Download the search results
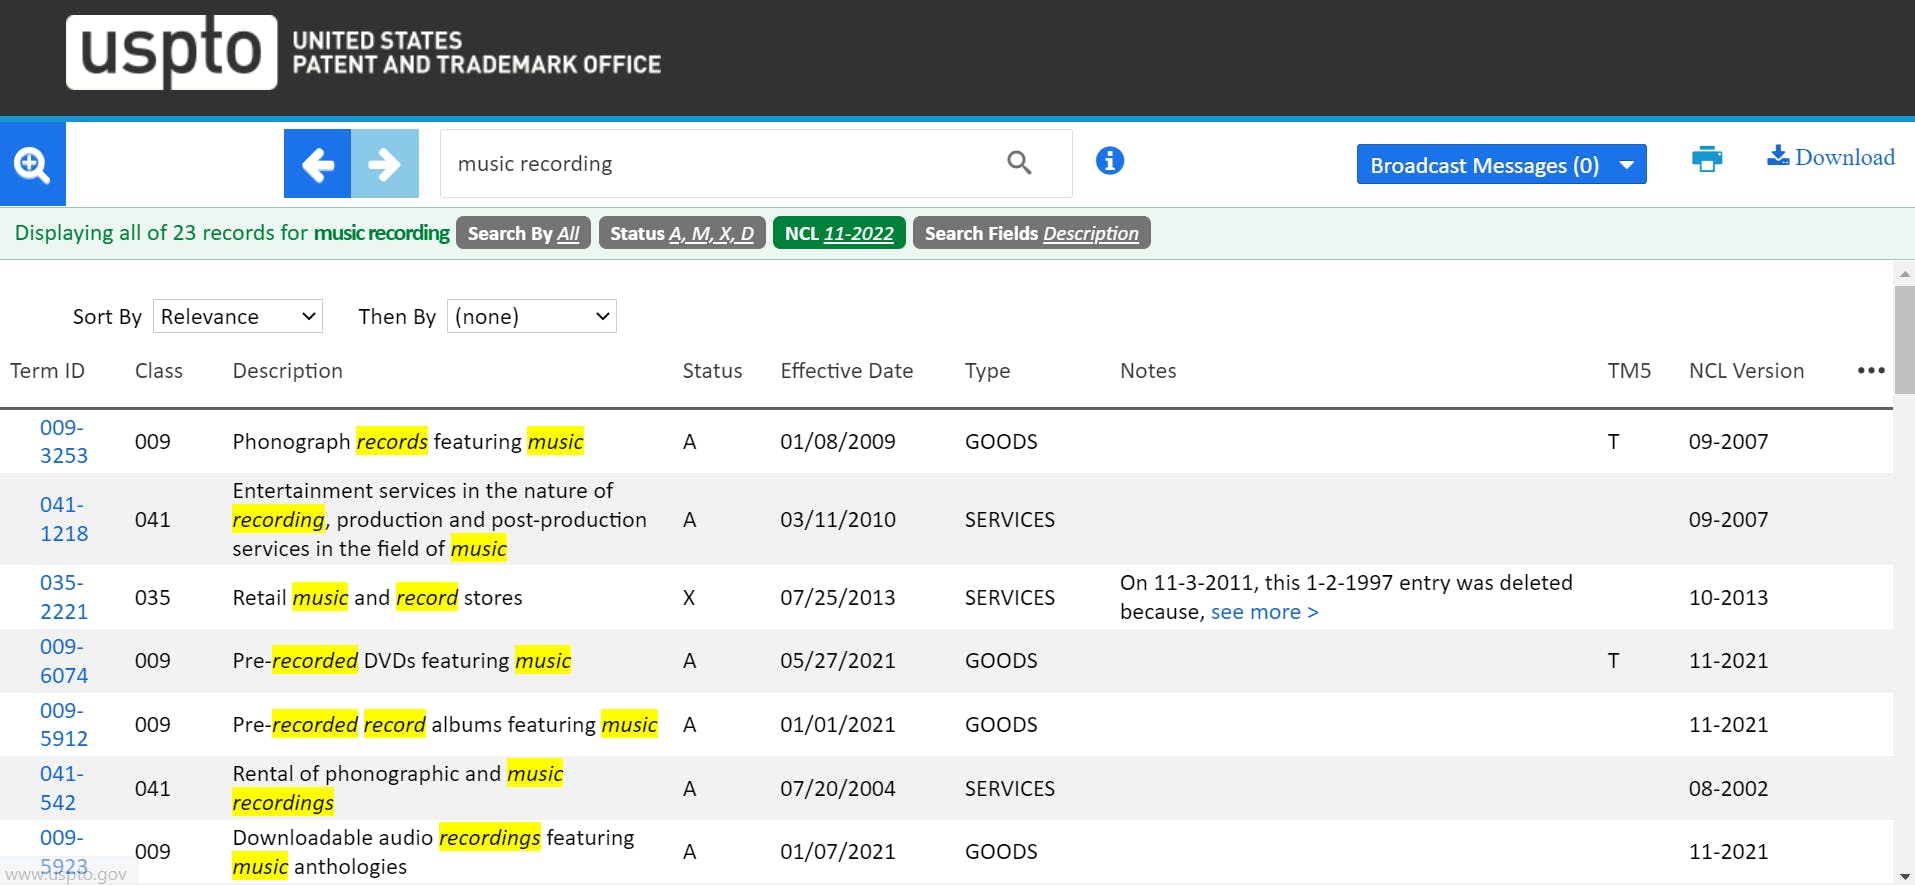1915x885 pixels. coord(1830,157)
